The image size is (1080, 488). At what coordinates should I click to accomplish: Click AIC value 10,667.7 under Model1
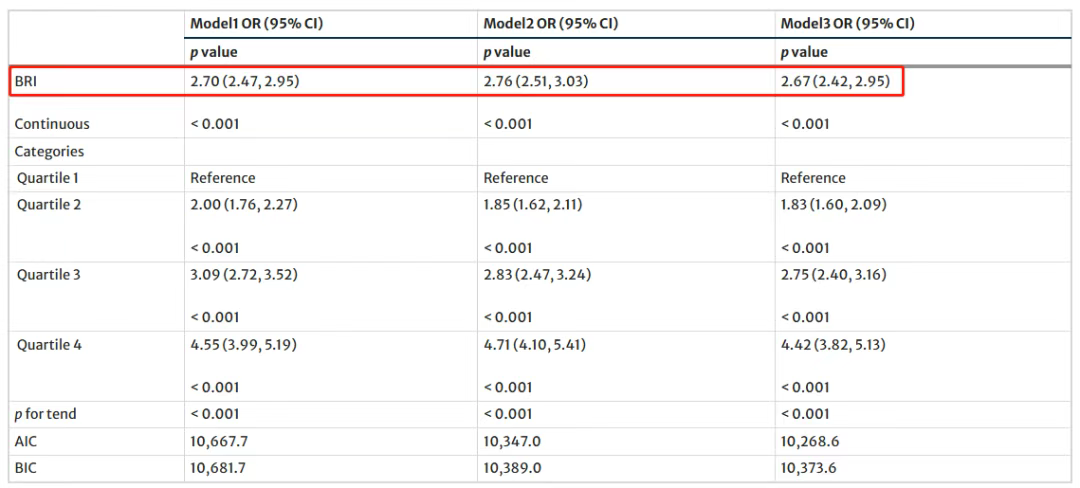218,441
